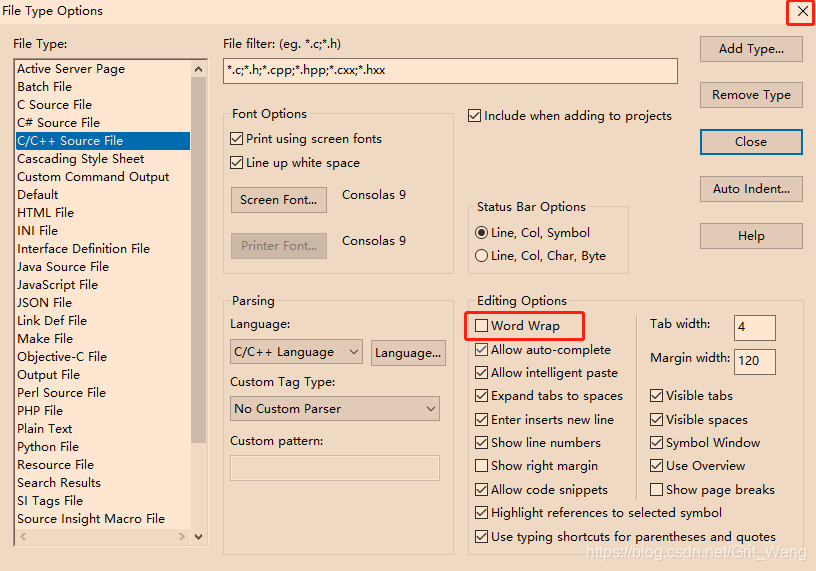Click the File filter input field
This screenshot has width=816, height=571.
click(450, 71)
